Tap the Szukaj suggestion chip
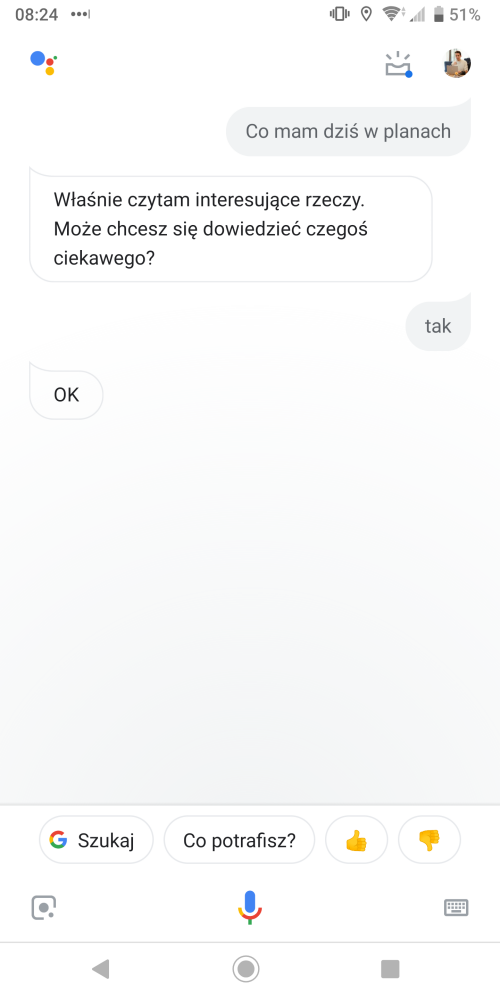This screenshot has width=500, height=1000. click(x=96, y=840)
